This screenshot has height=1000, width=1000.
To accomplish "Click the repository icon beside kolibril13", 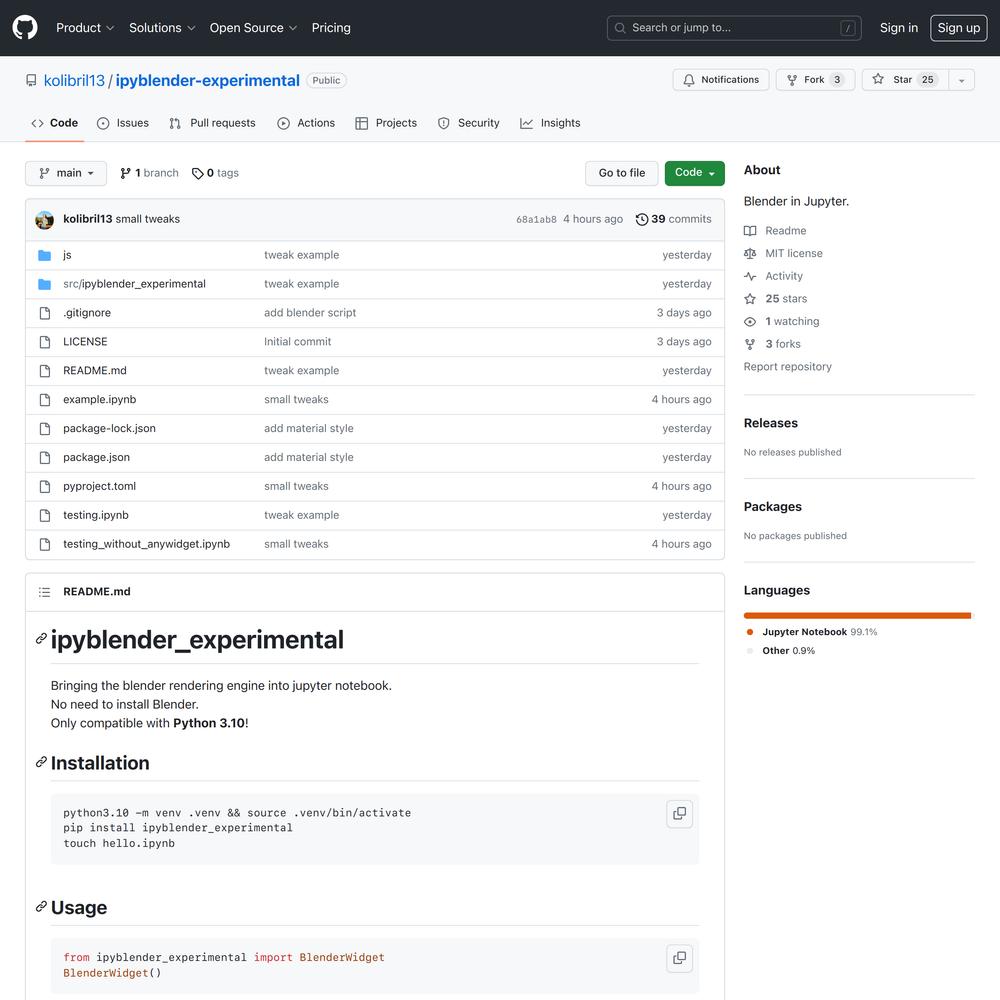I will coord(31,80).
